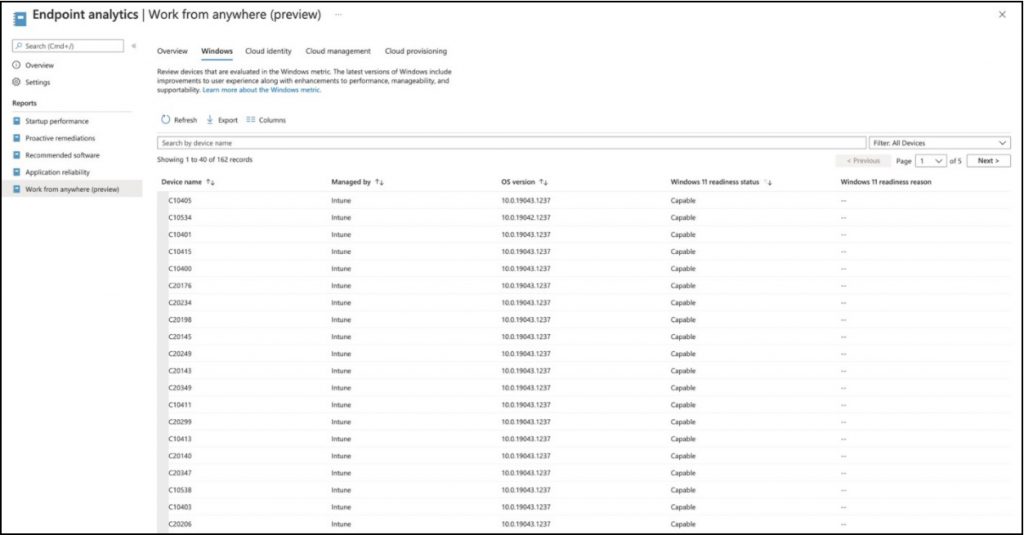
Task: Click the search magnifier icon in sidebar
Action: pos(20,46)
